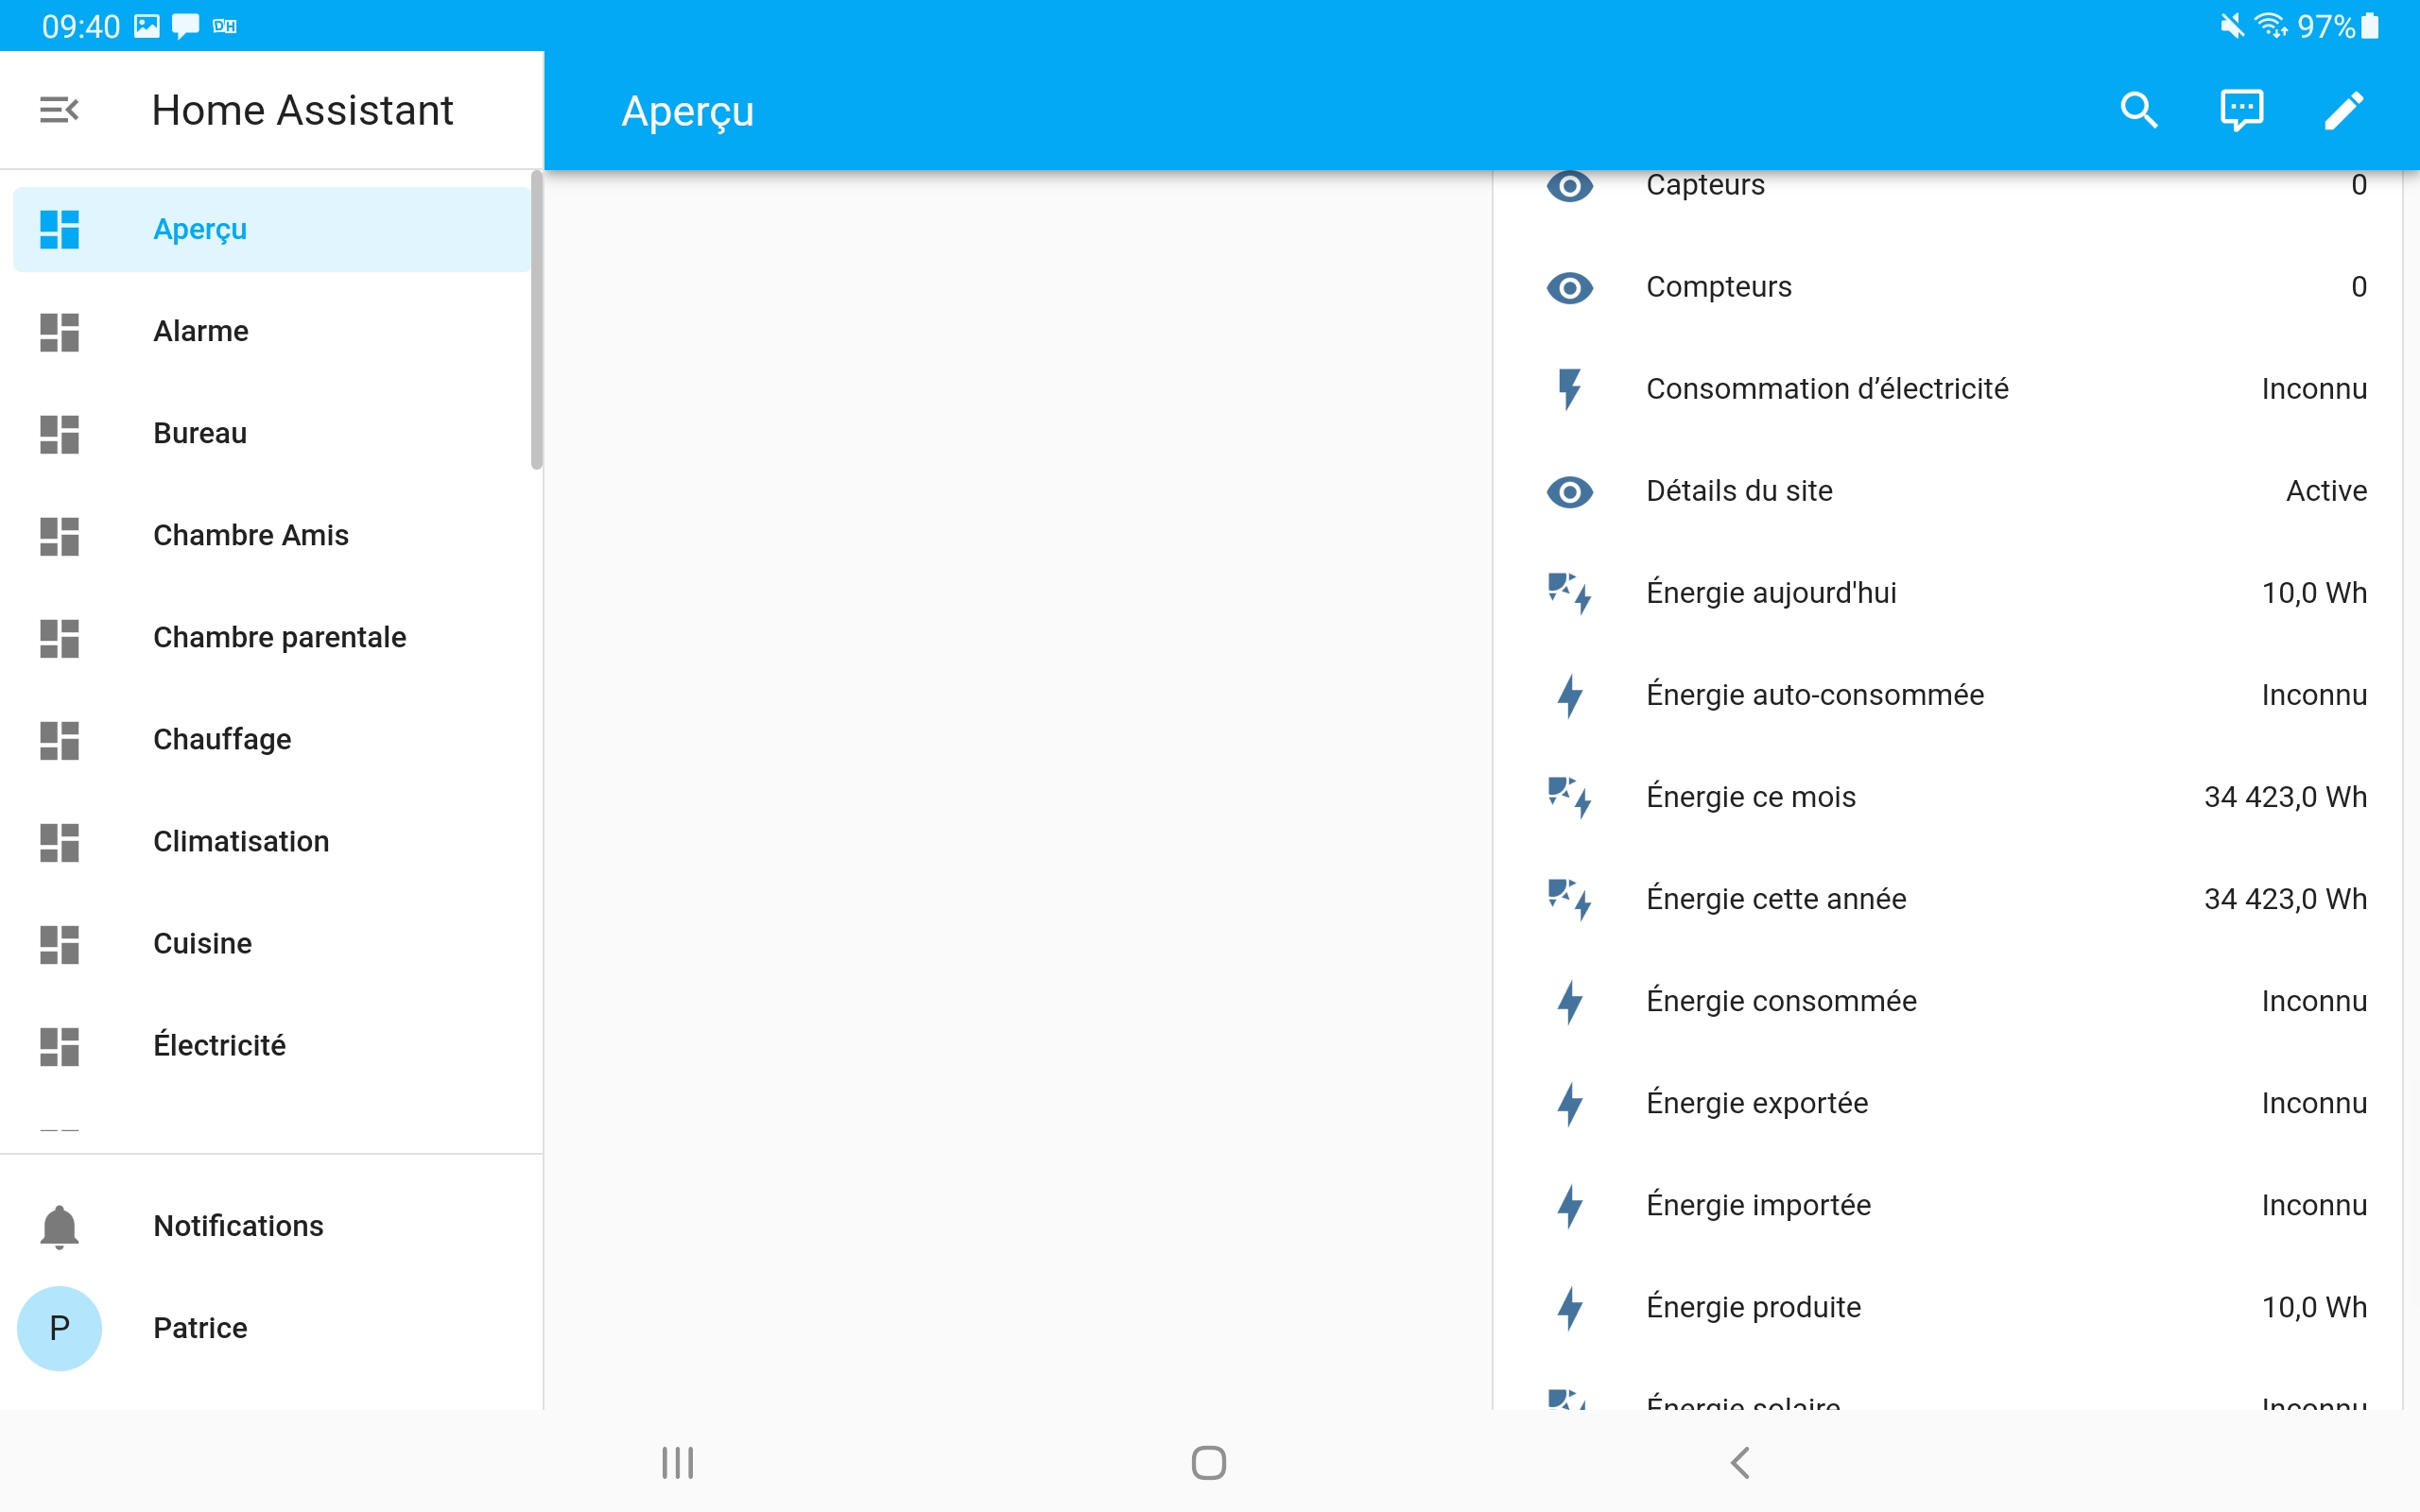
Task: Click the solar icon for Énergie cette année
Action: (x=1569, y=899)
